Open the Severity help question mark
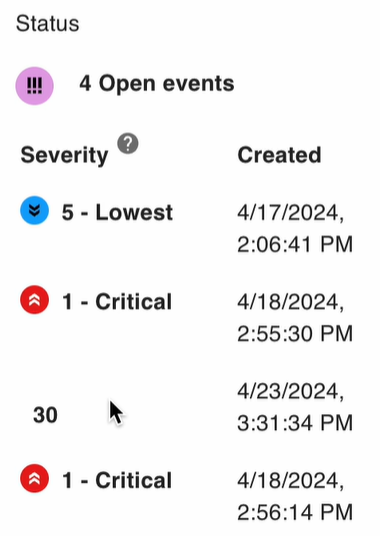 click(x=128, y=144)
